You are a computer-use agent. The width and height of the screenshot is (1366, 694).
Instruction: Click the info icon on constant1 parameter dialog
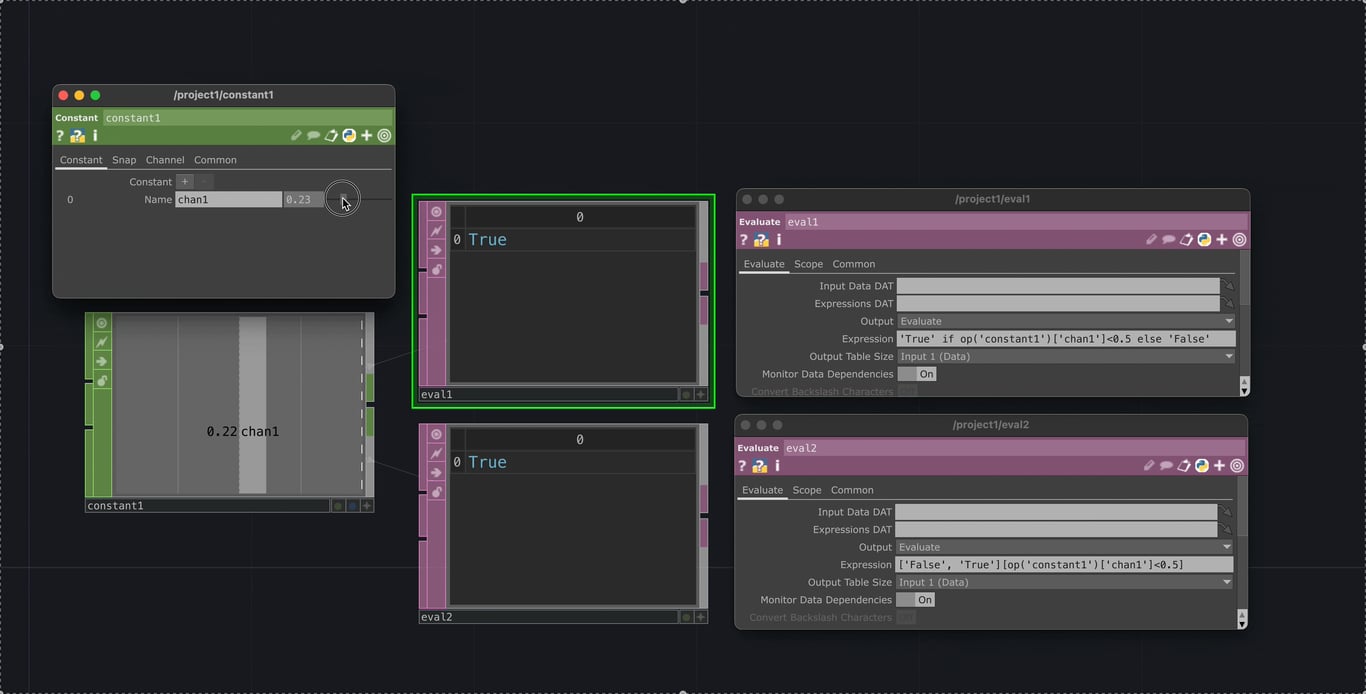tap(95, 135)
